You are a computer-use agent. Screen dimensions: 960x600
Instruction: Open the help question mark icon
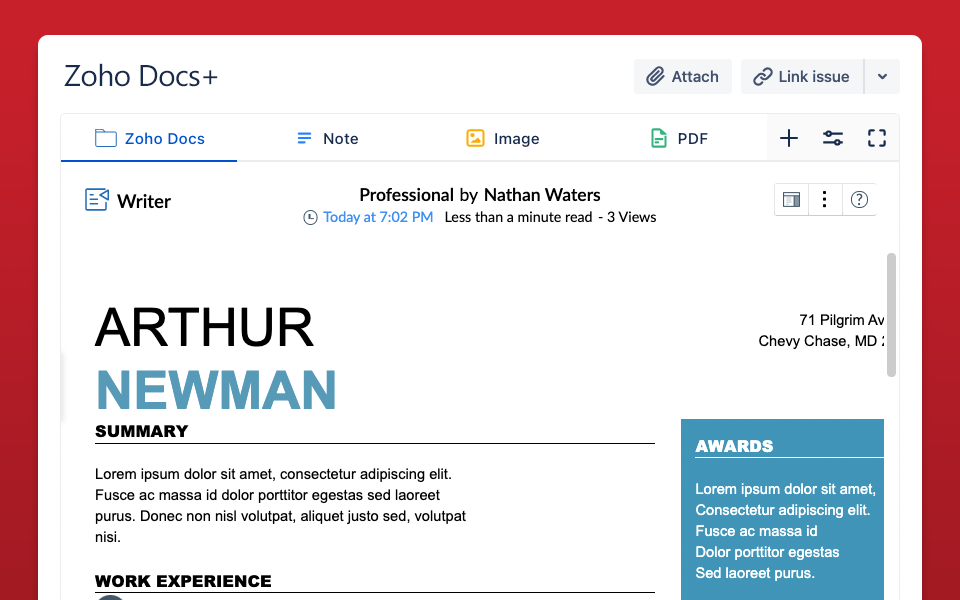pyautogui.click(x=859, y=200)
